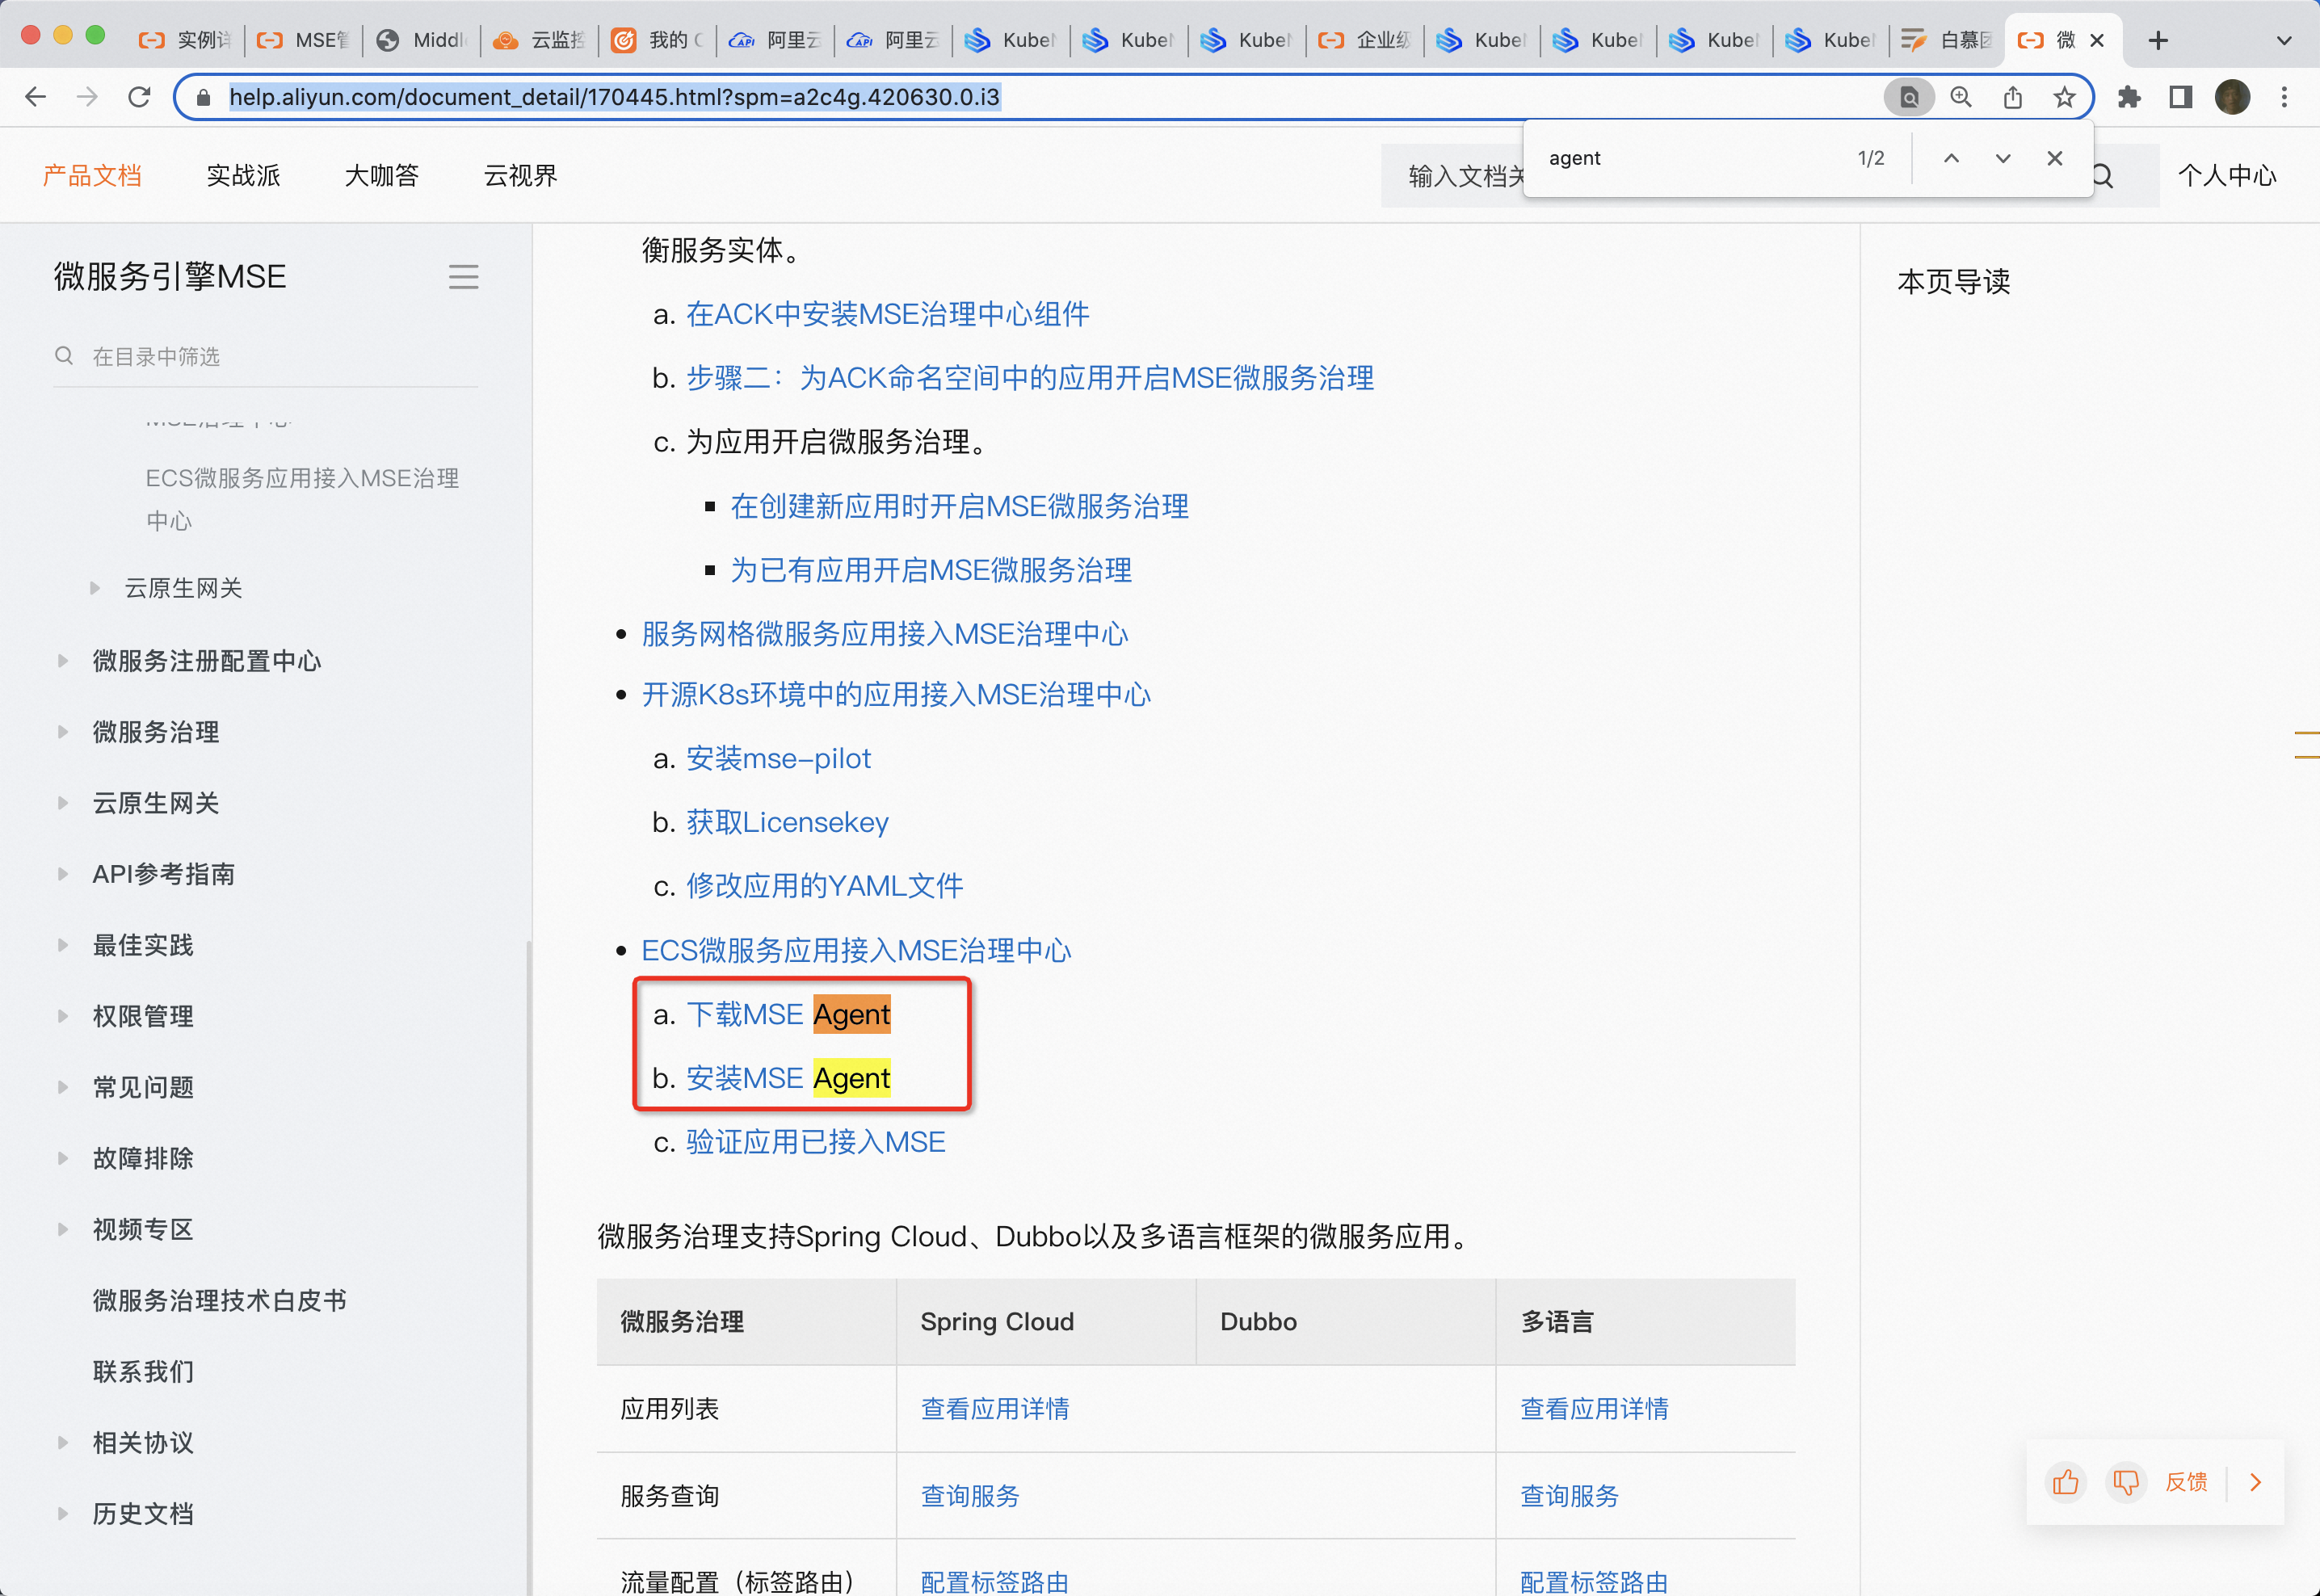
Task: Open 联系我们 sidebar item
Action: (x=143, y=1371)
